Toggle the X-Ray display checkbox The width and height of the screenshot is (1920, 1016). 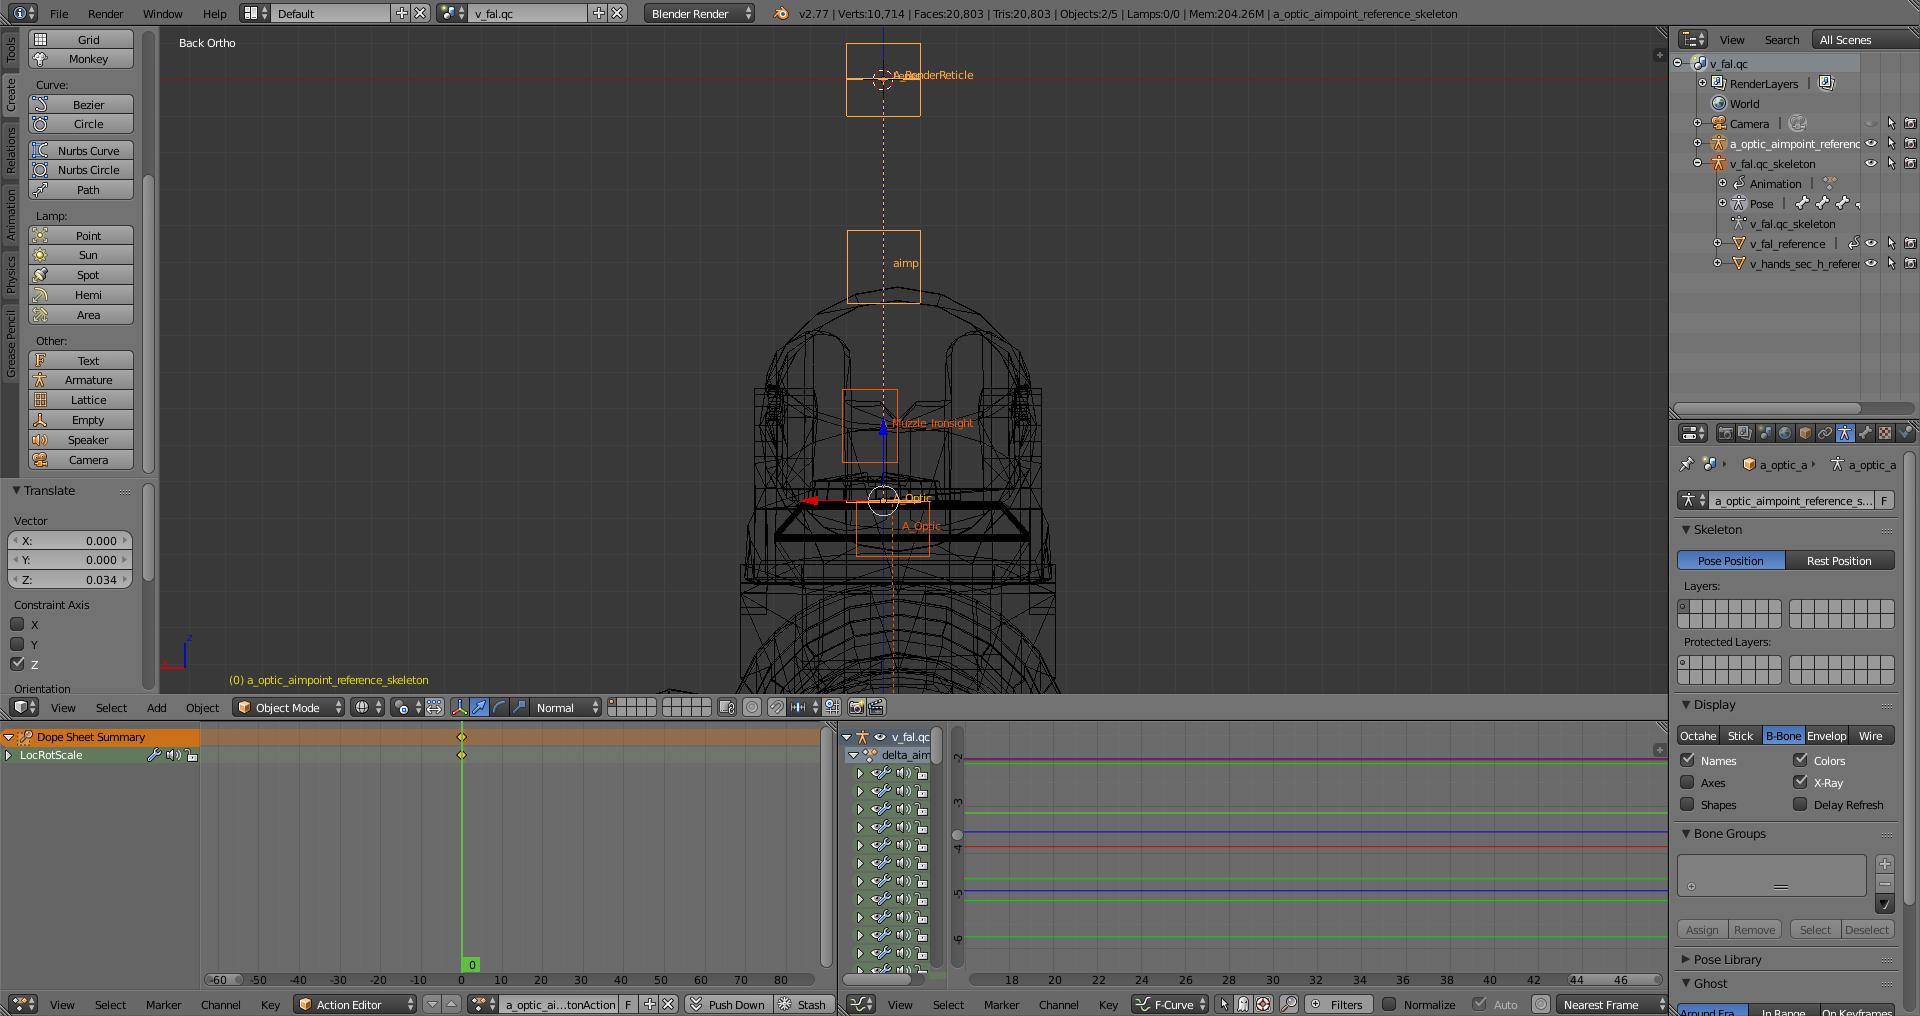click(1801, 783)
